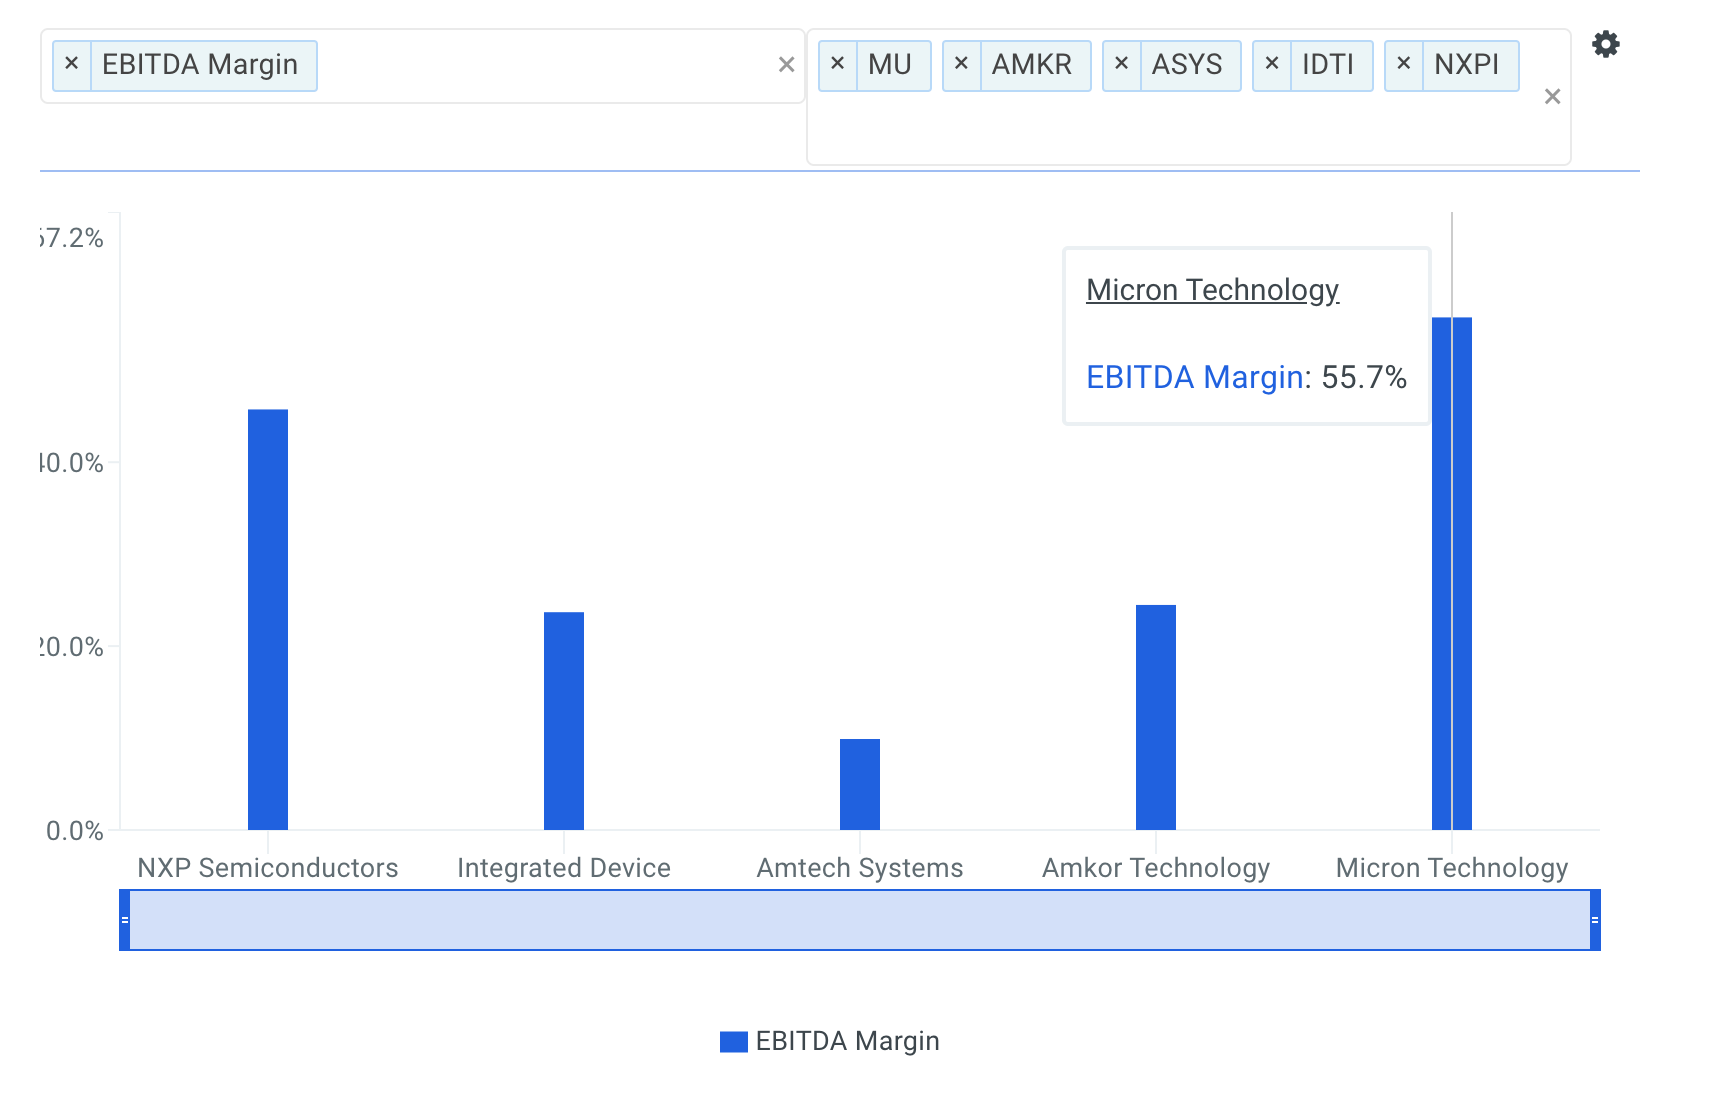Click the Amtech Systems bar
This screenshot has height=1094, width=1720.
[x=860, y=785]
